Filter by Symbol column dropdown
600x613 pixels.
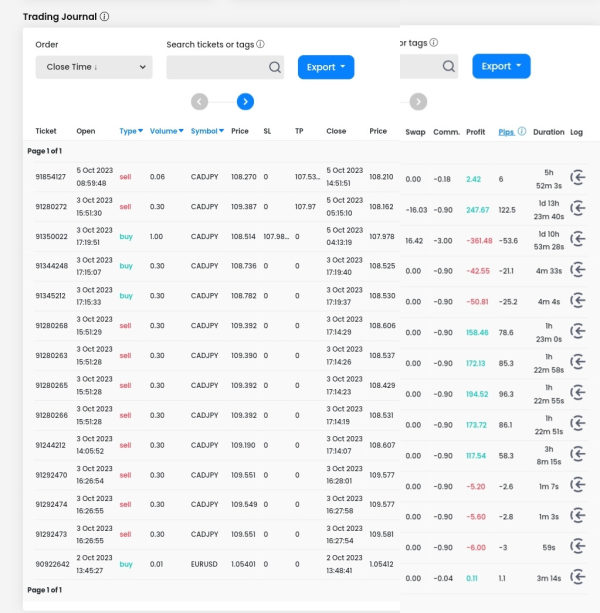tap(207, 131)
